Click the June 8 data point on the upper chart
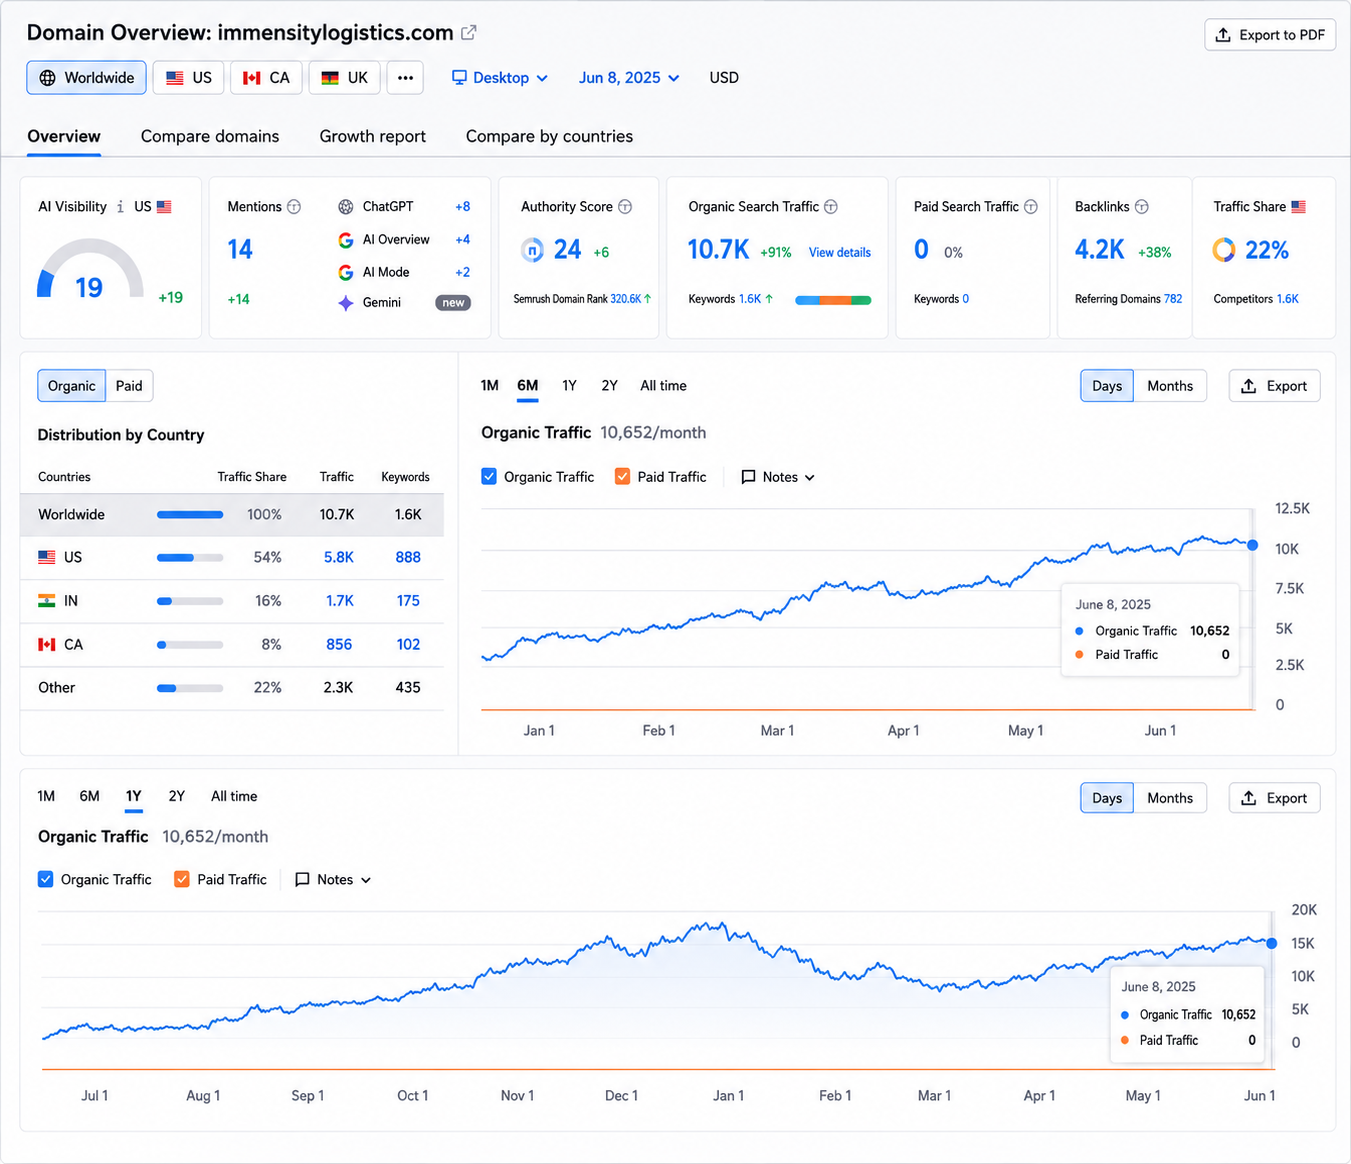Viewport: 1351px width, 1164px height. (x=1253, y=545)
